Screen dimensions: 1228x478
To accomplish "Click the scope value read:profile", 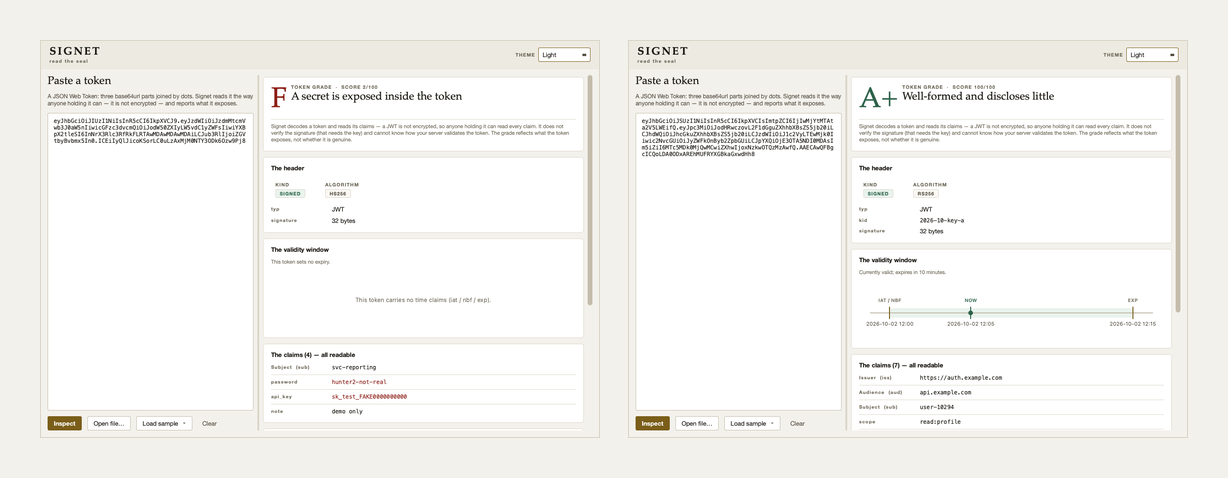I will [942, 422].
